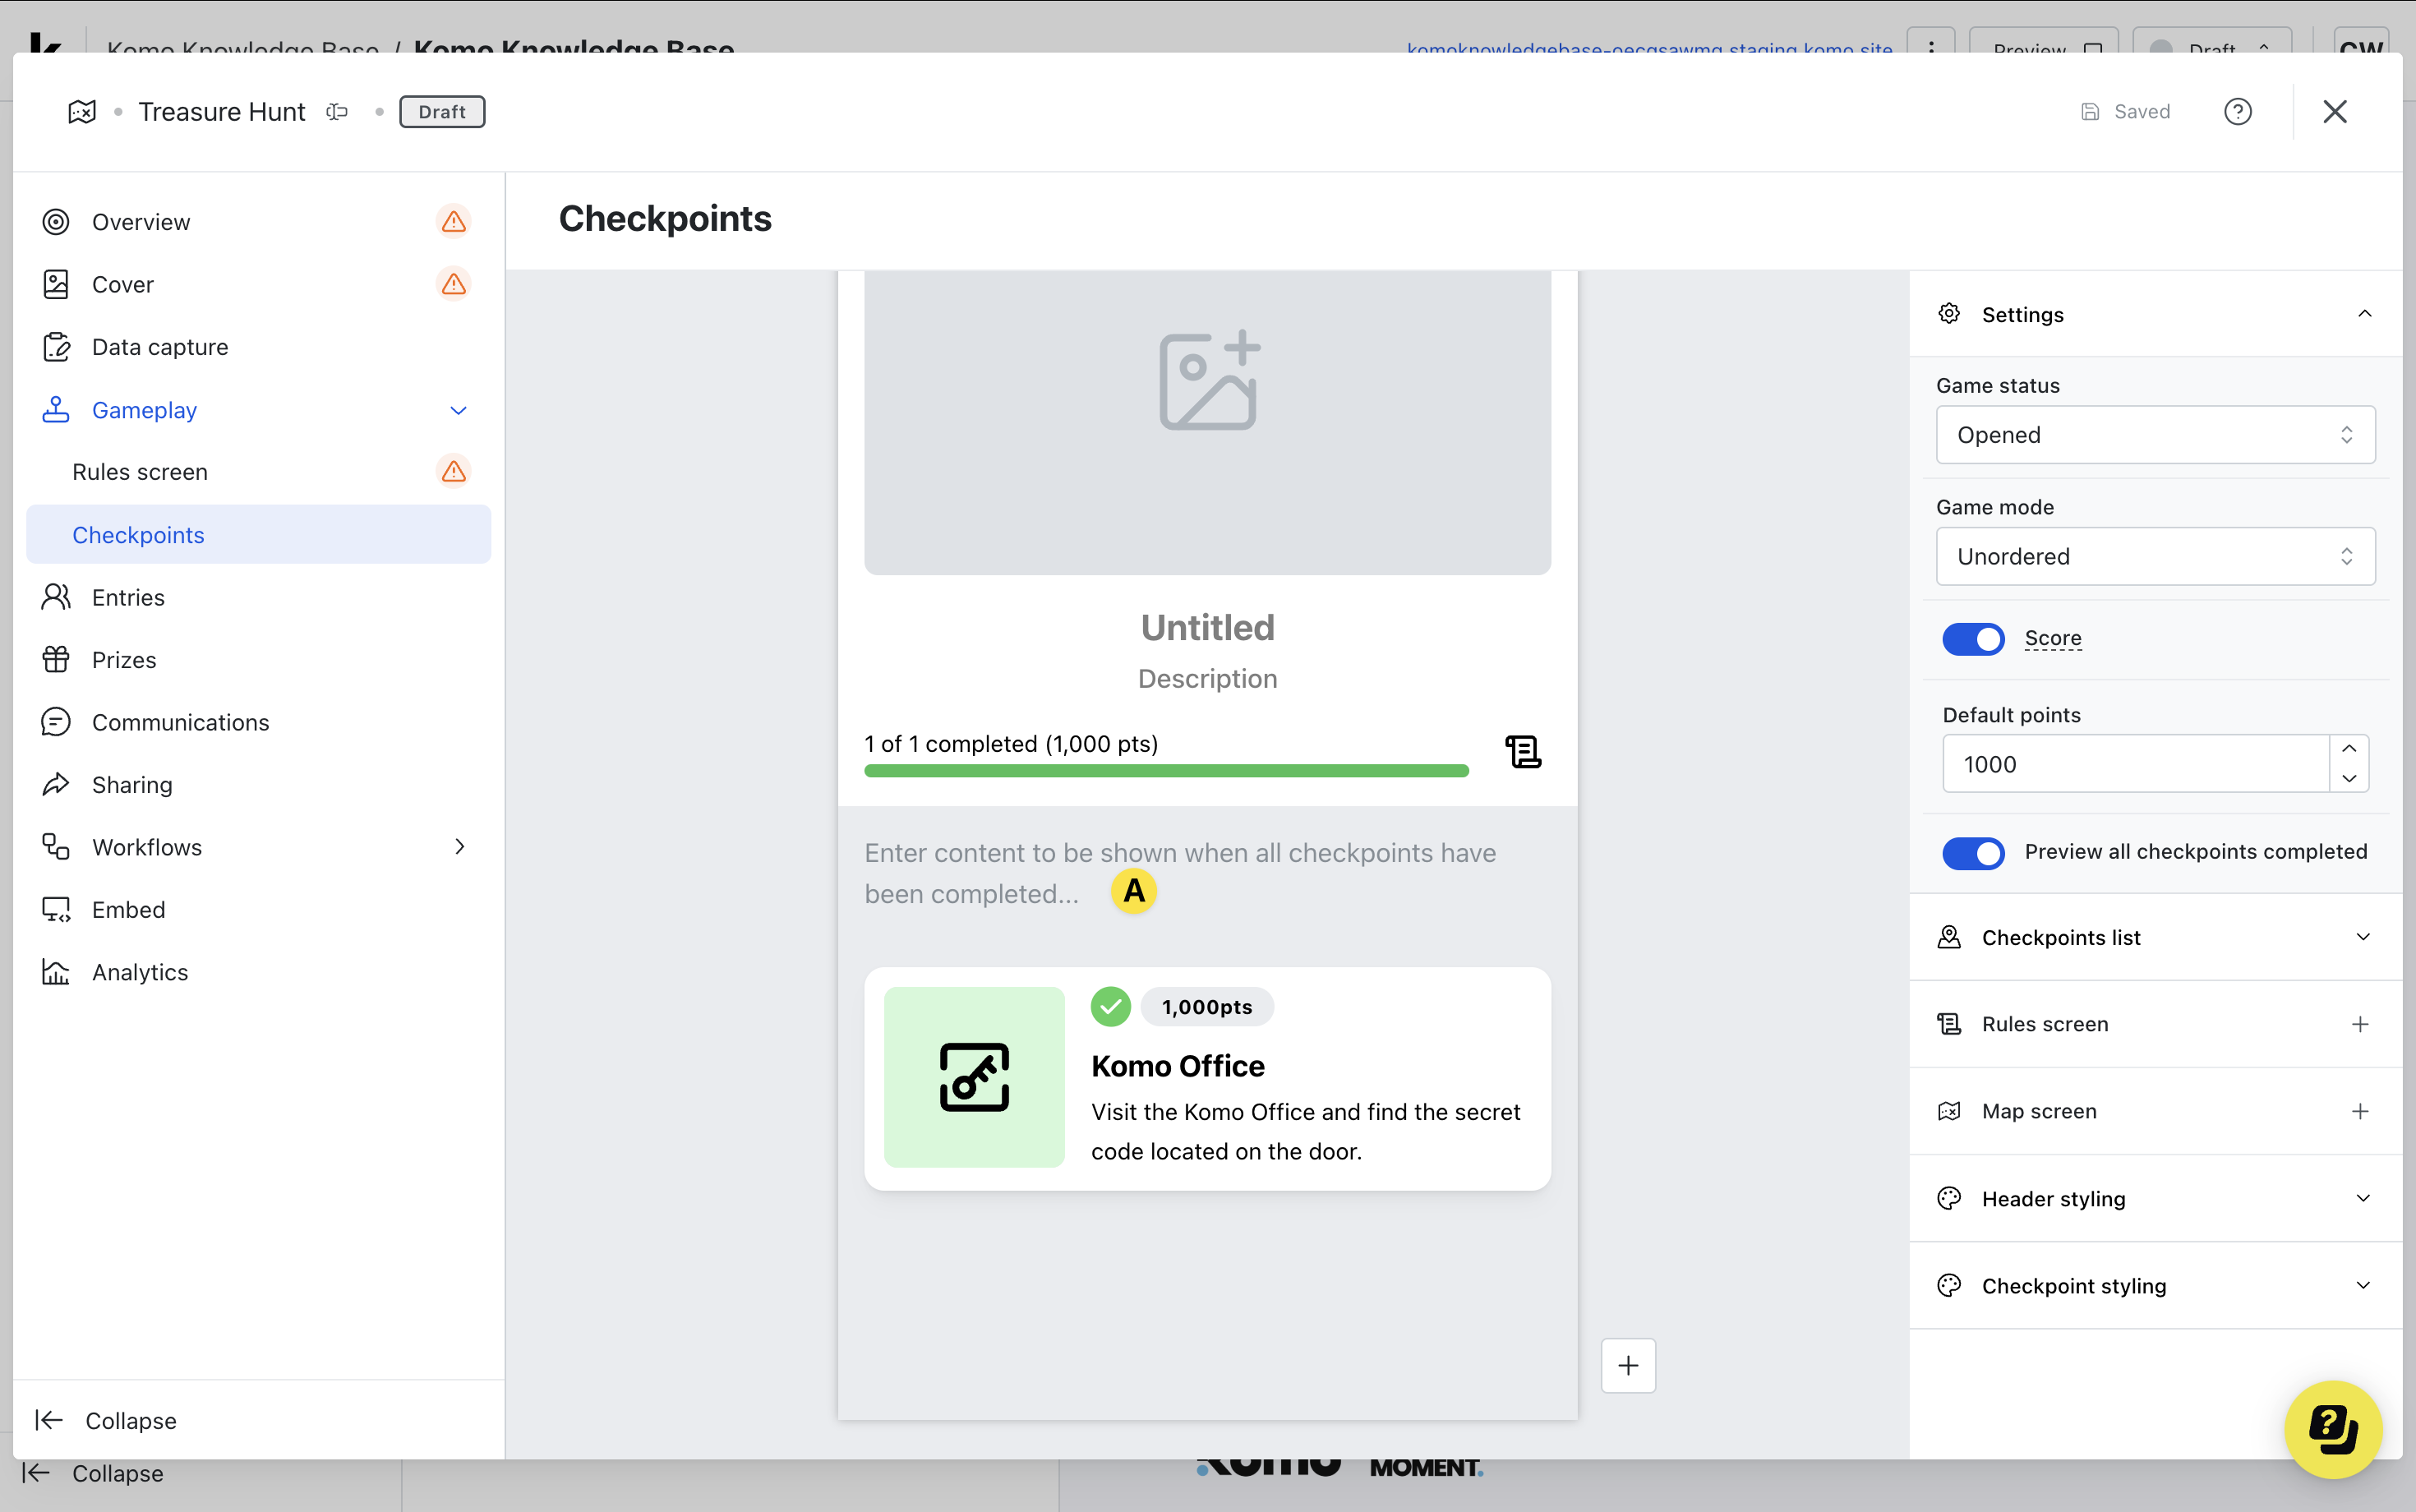Click Cover warning triangle icon

tap(454, 284)
